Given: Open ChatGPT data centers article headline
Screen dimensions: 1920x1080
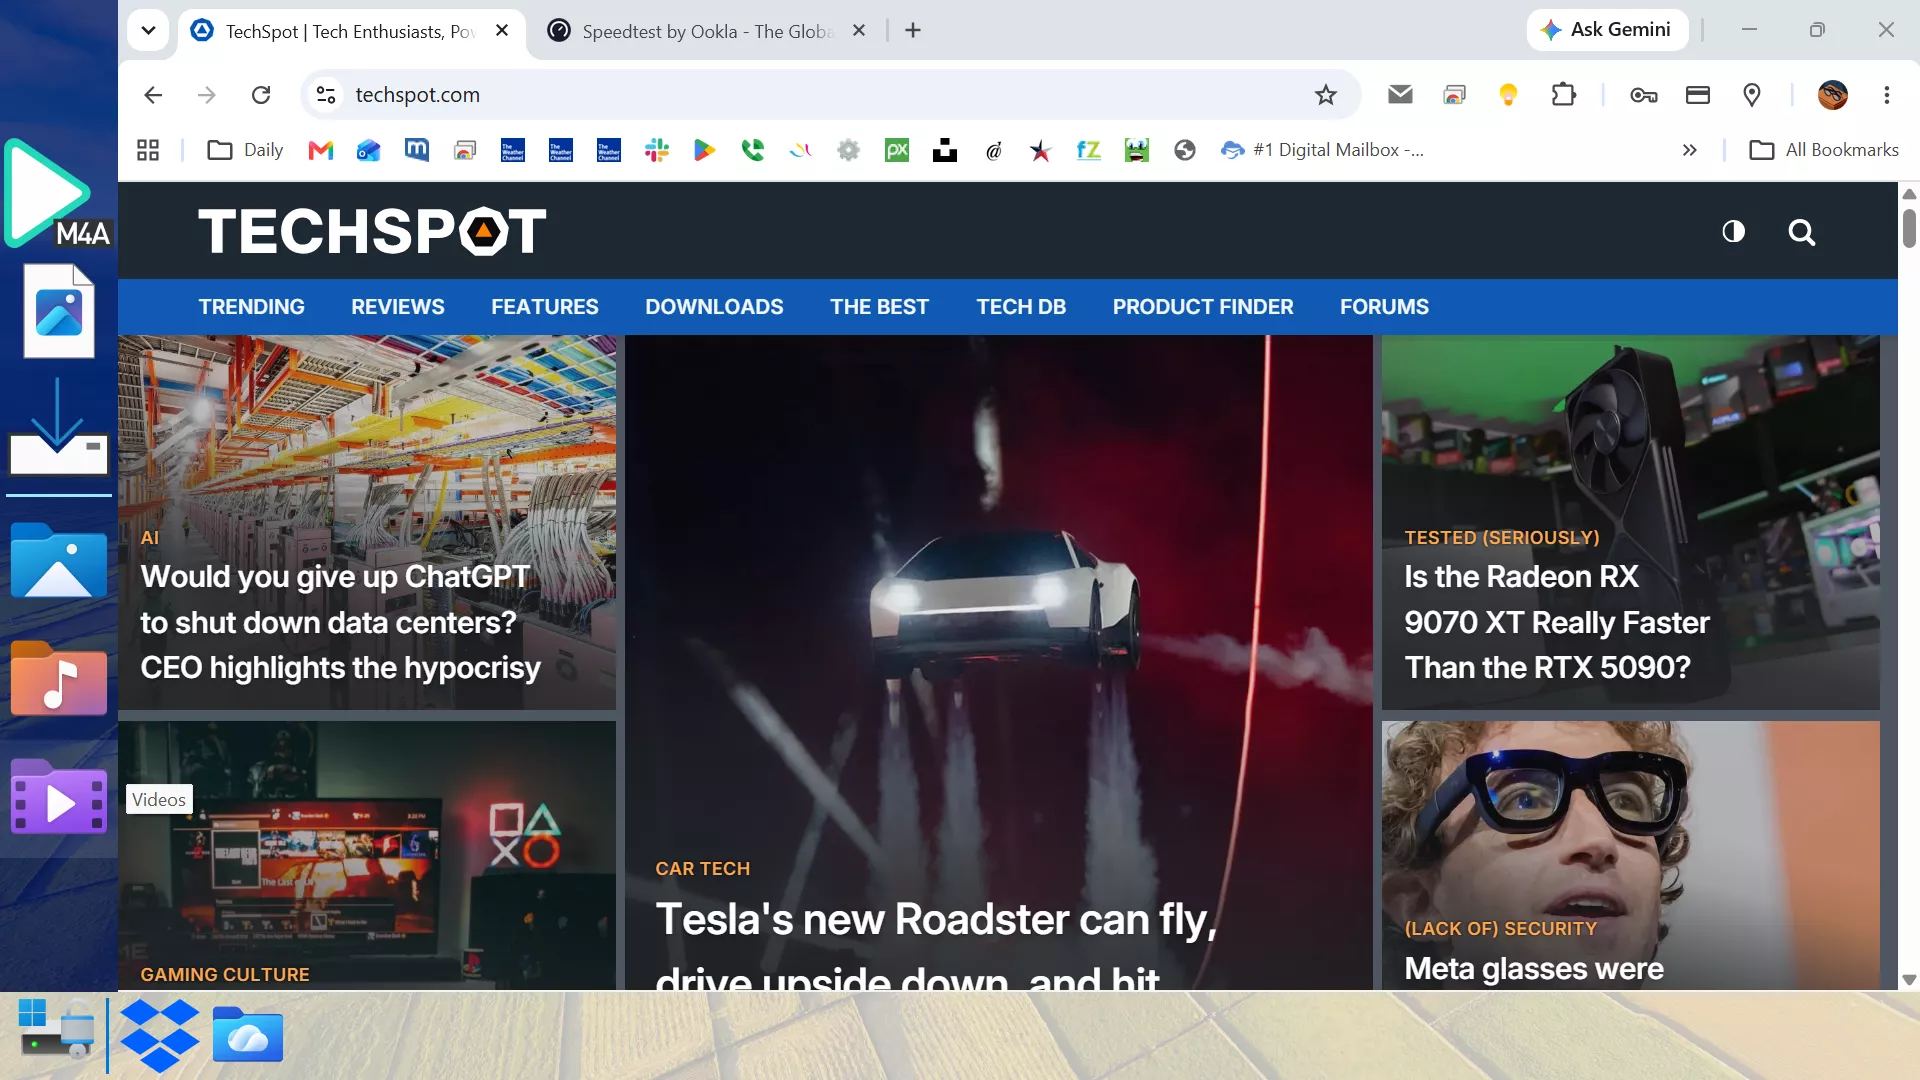Looking at the screenshot, I should pos(340,622).
